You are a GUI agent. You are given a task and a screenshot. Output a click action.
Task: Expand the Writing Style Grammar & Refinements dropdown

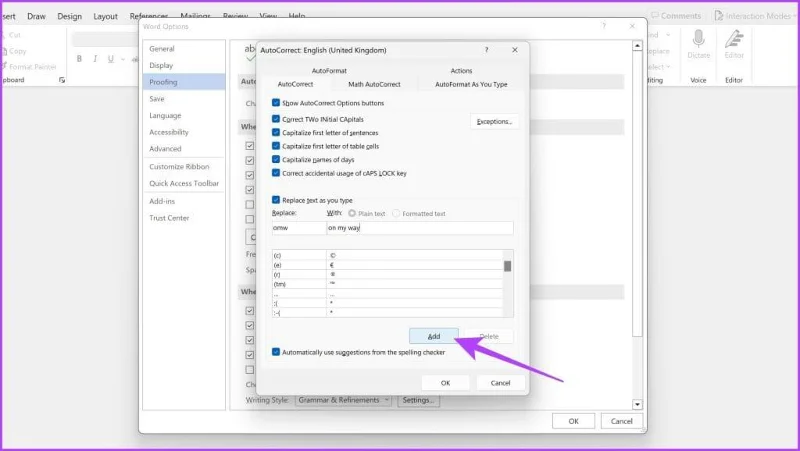(x=343, y=400)
